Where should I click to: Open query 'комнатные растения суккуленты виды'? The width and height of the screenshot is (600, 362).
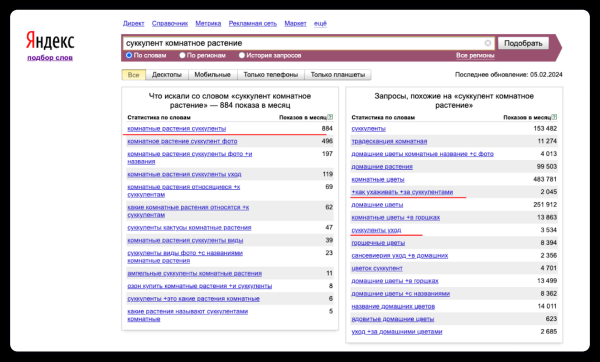click(185, 240)
